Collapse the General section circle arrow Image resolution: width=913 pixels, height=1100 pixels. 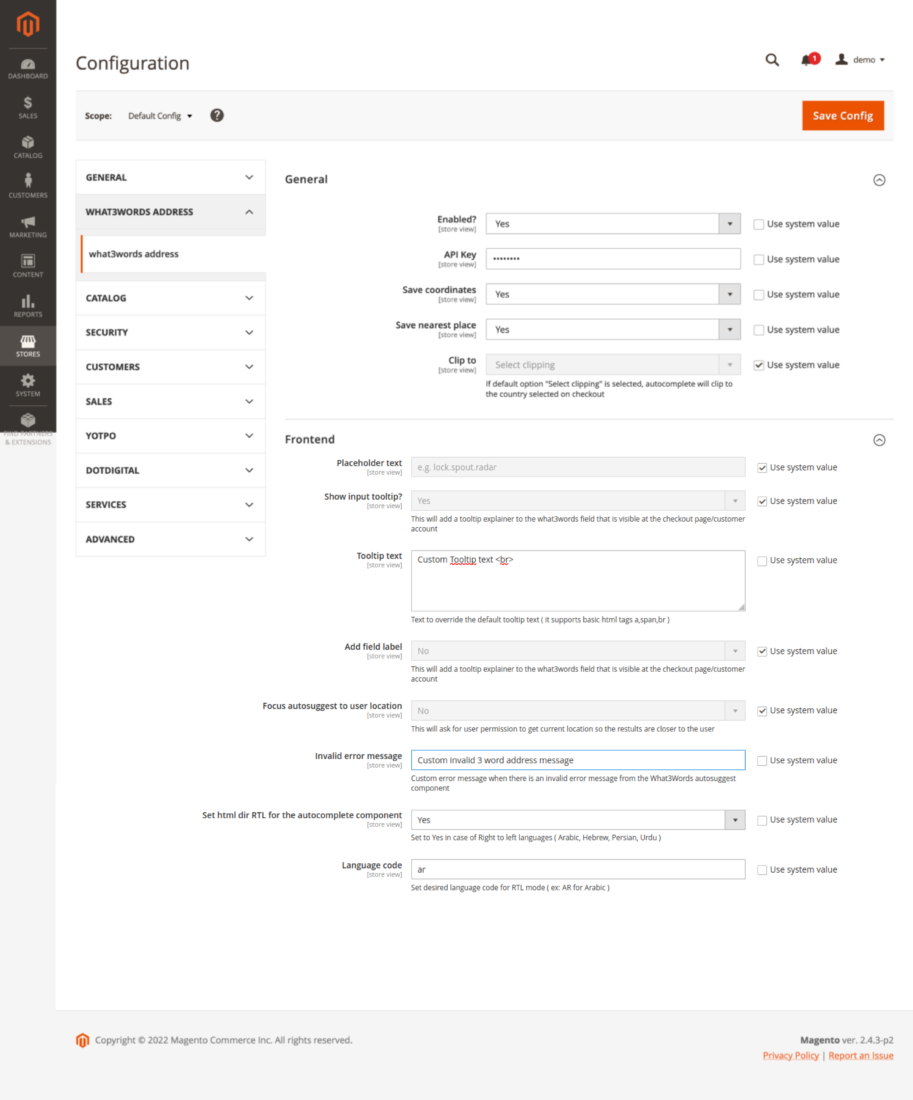click(879, 180)
